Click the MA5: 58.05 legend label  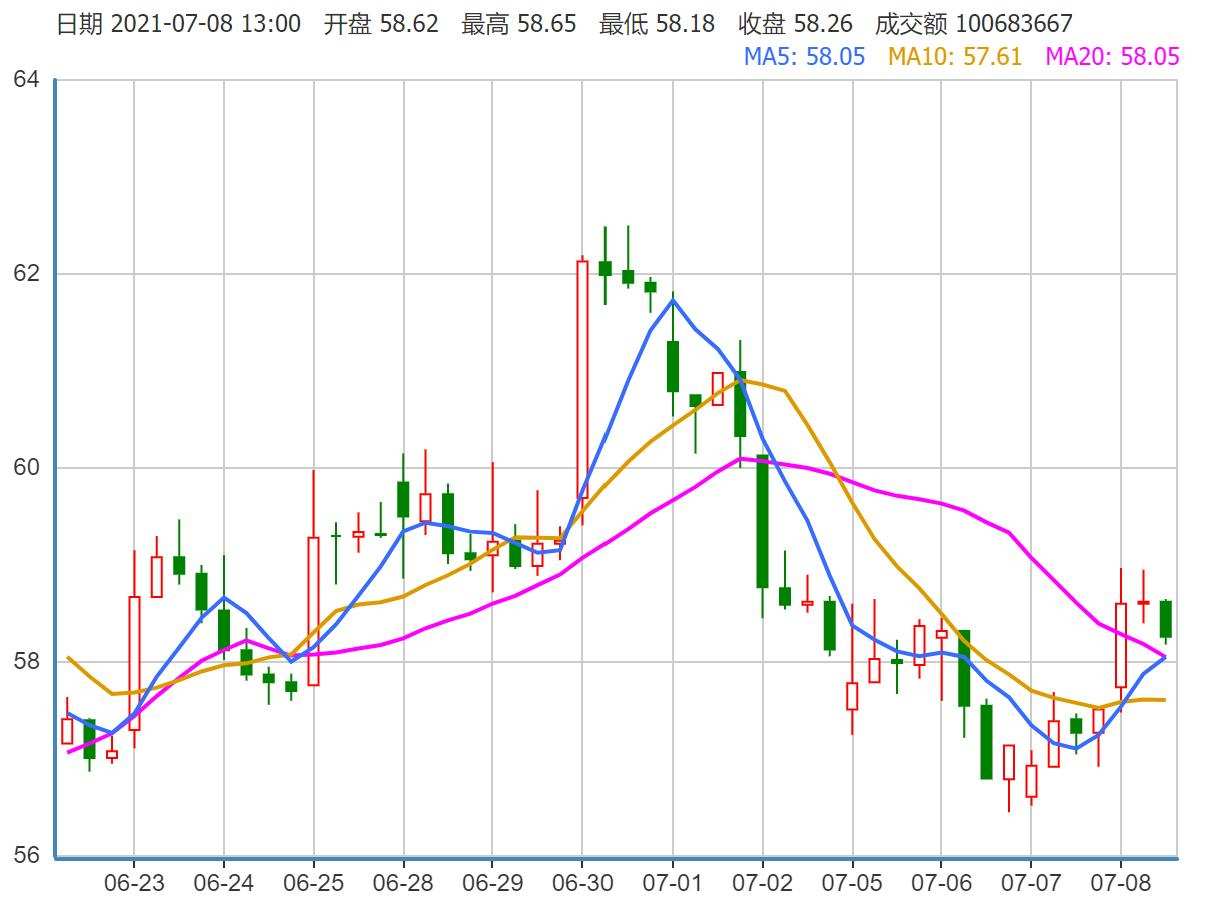point(804,57)
